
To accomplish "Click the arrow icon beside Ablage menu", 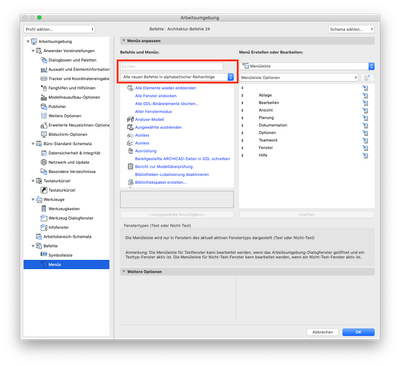I will (x=365, y=95).
